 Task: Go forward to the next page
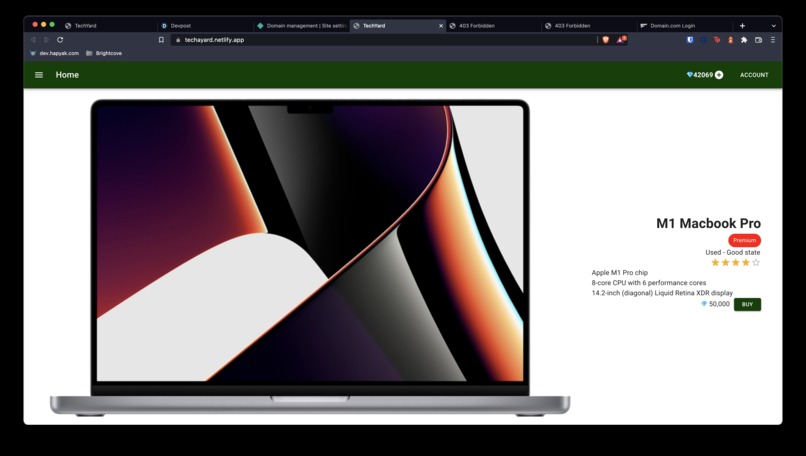(46, 40)
